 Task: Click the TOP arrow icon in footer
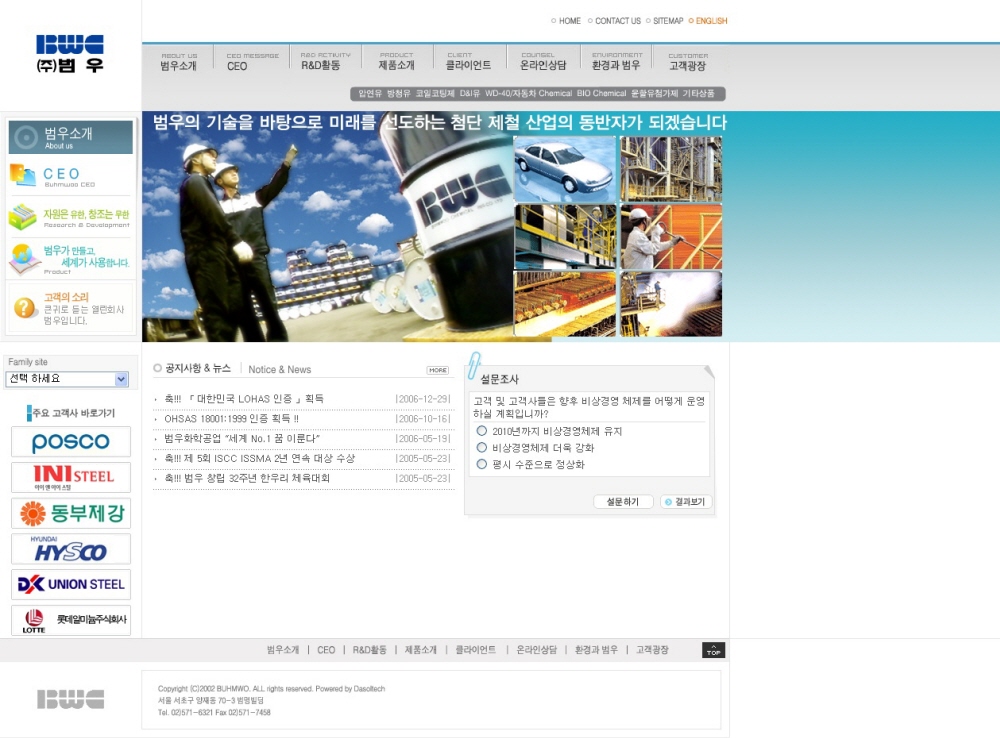coord(713,650)
